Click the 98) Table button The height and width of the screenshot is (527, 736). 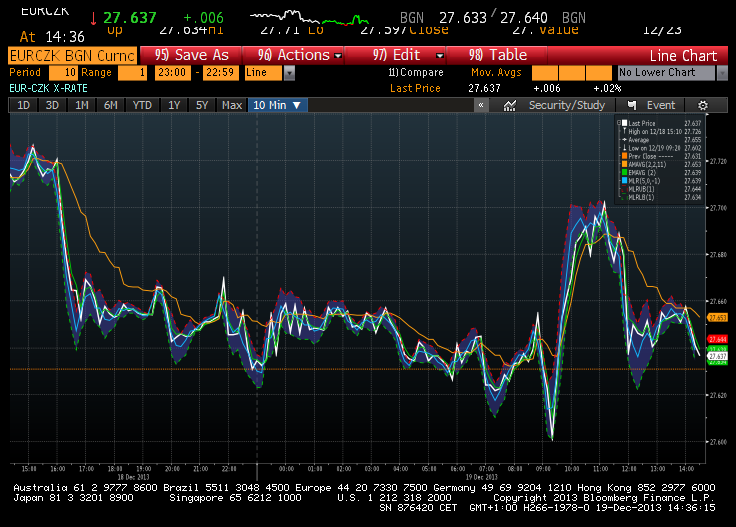coord(498,55)
